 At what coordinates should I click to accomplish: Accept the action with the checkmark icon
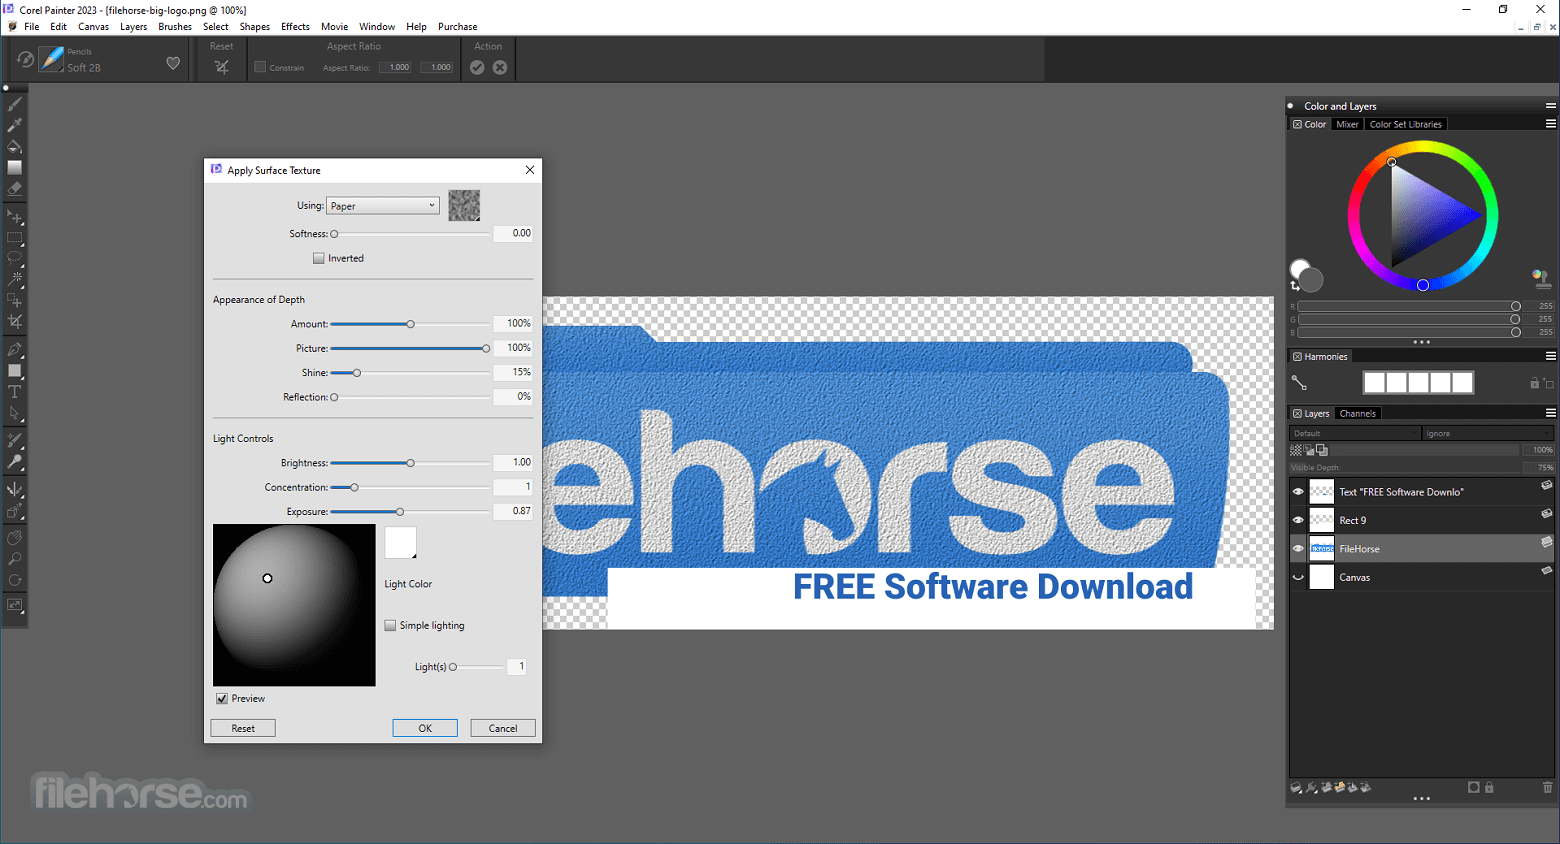click(x=477, y=67)
